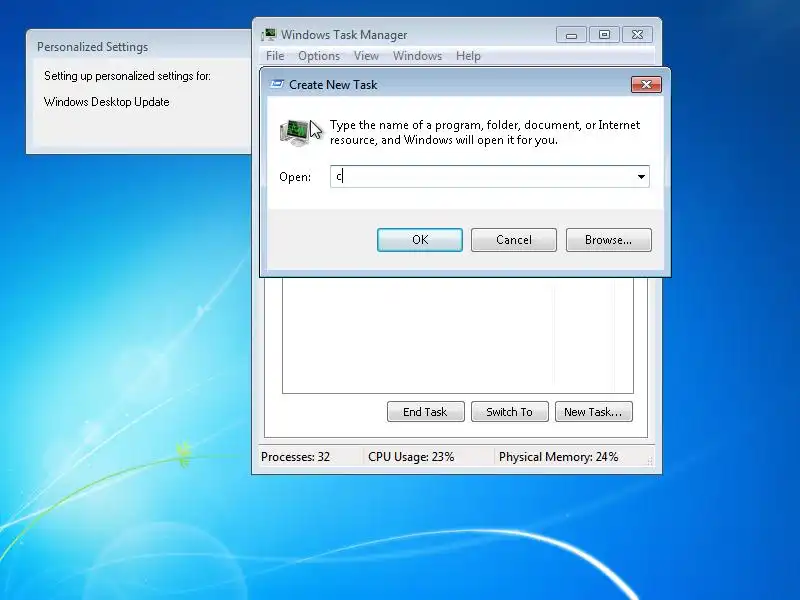Click the Create New Task title icon
This screenshot has height=600, width=800.
point(277,84)
